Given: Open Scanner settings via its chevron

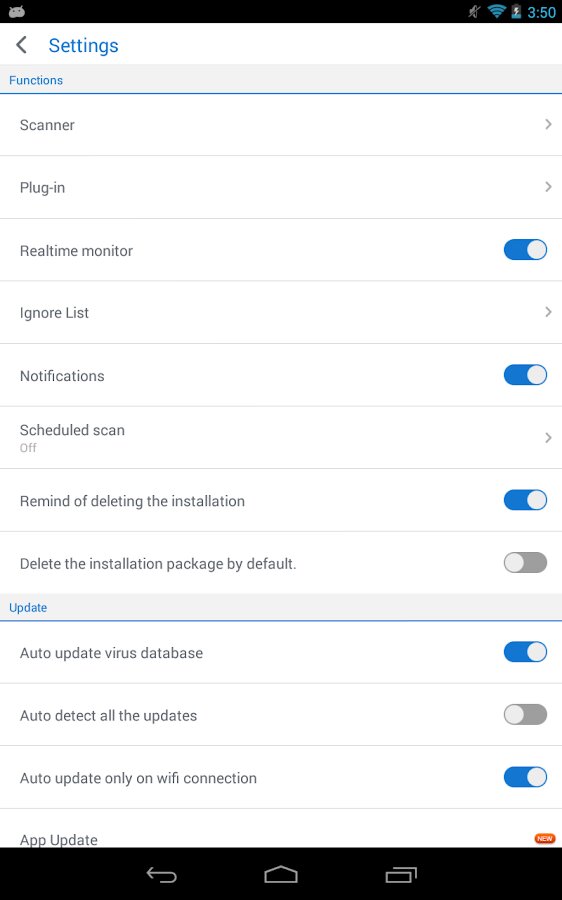Looking at the screenshot, I should [548, 125].
